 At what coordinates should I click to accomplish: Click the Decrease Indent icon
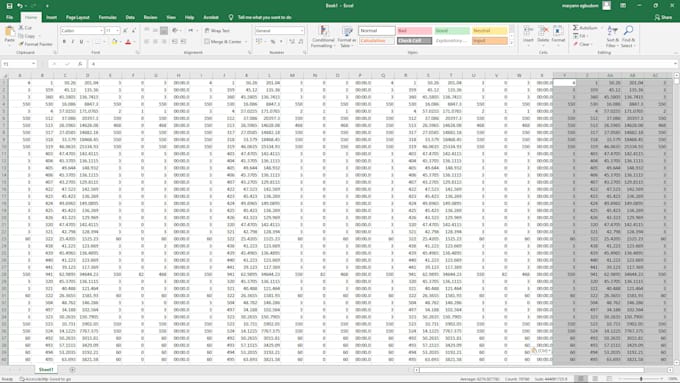pos(175,42)
